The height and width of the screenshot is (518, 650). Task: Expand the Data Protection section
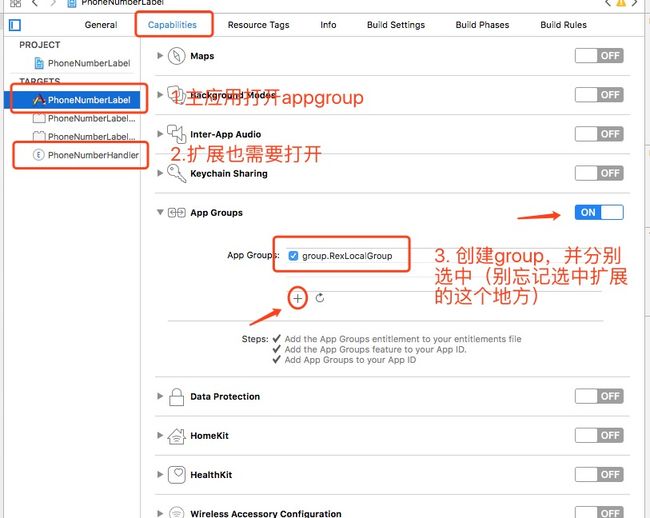click(160, 396)
